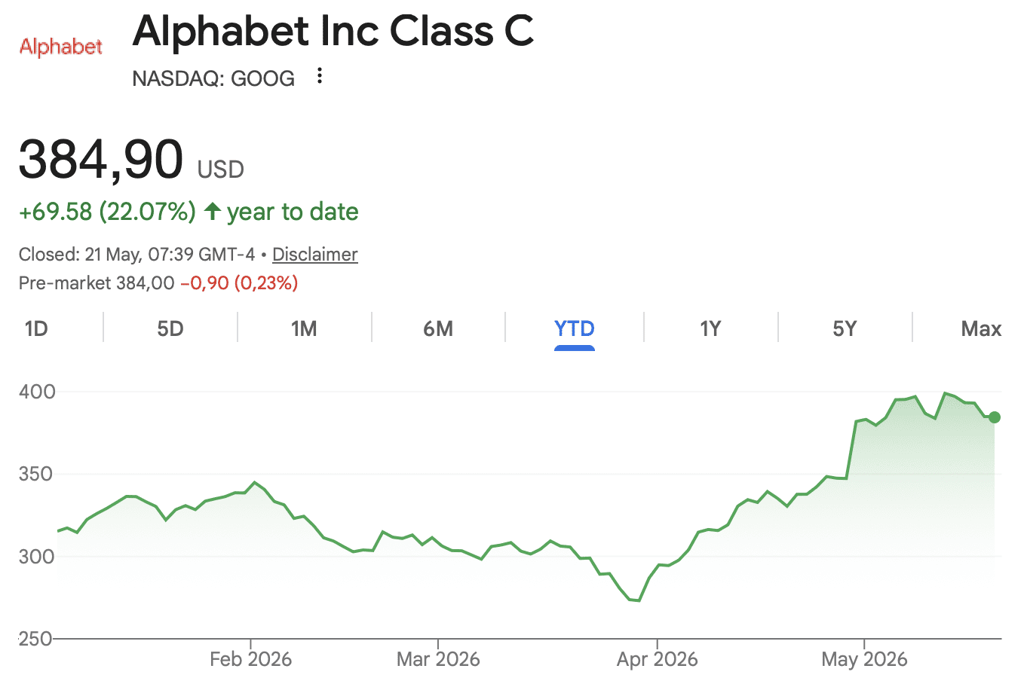This screenshot has height=684, width=1024.
Task: View the 5Y price history
Action: tap(844, 329)
